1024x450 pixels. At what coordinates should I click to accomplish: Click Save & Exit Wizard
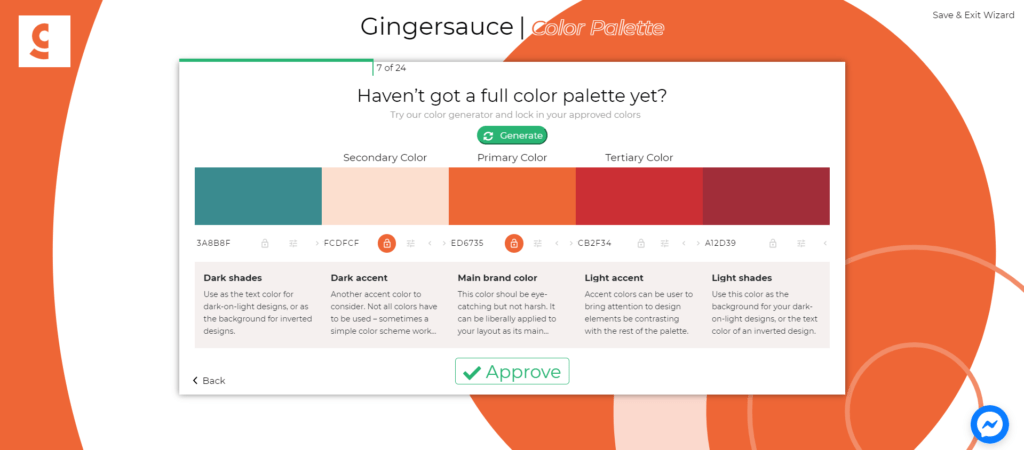(x=973, y=15)
